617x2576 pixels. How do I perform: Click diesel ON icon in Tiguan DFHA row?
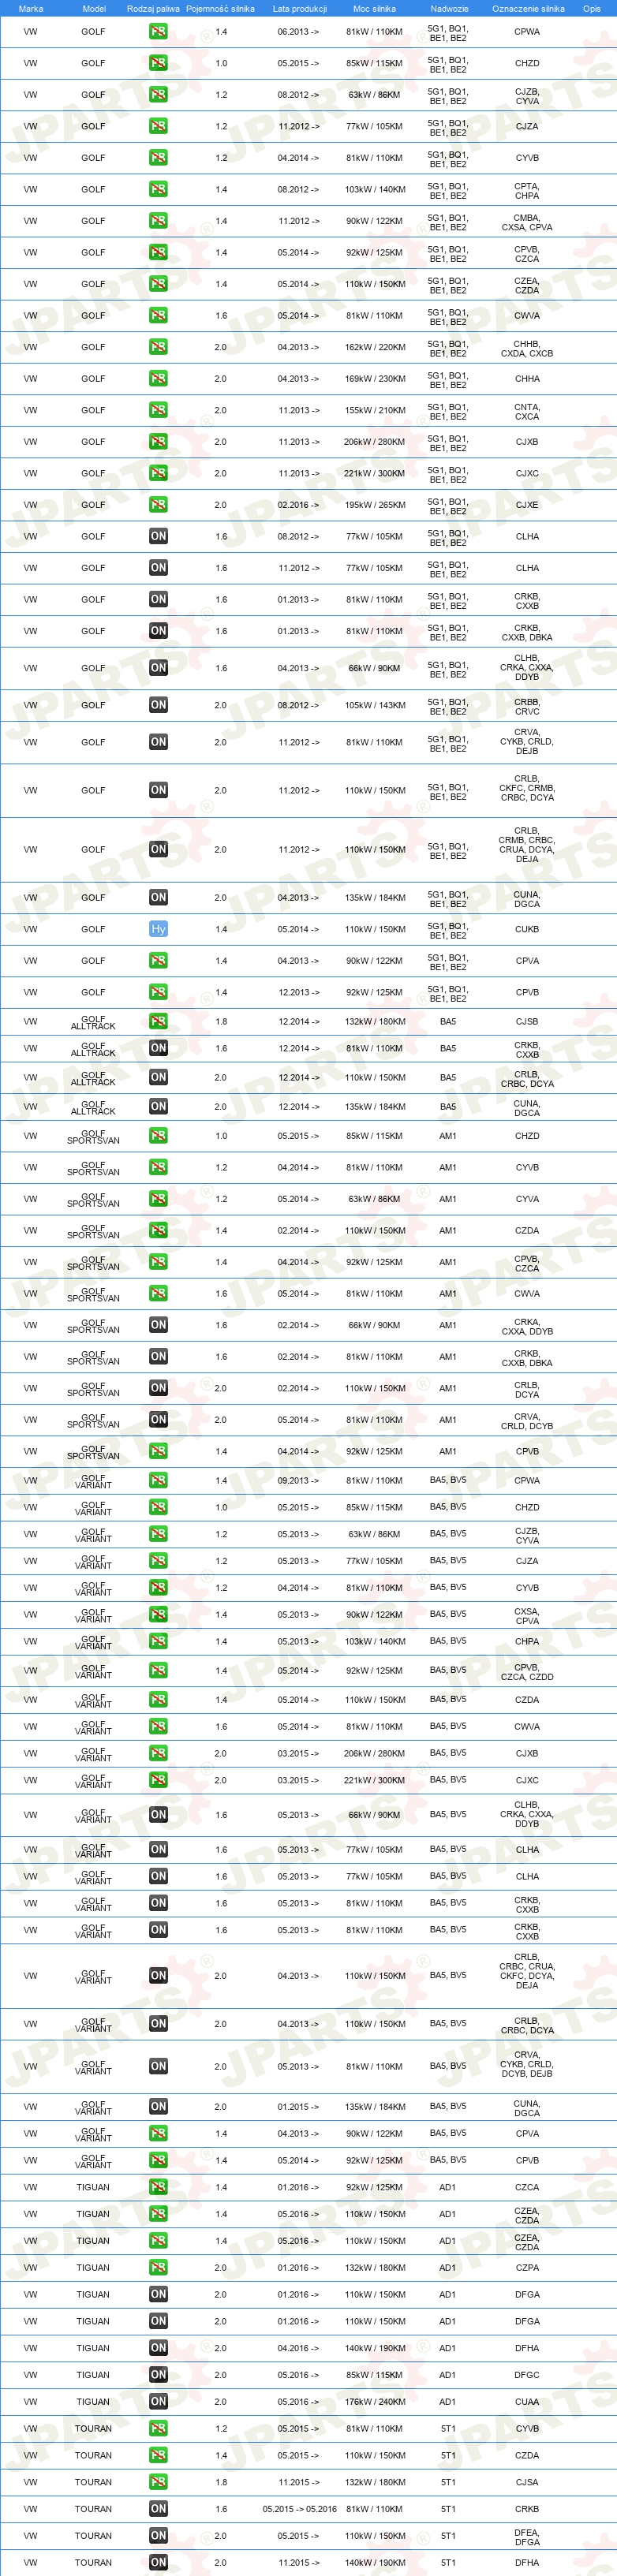point(158,2348)
